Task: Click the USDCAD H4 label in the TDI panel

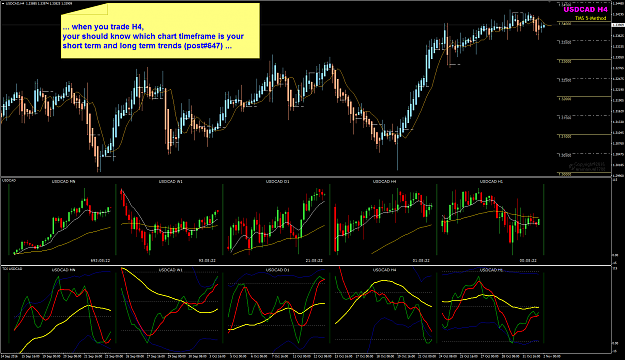Action: [384, 270]
